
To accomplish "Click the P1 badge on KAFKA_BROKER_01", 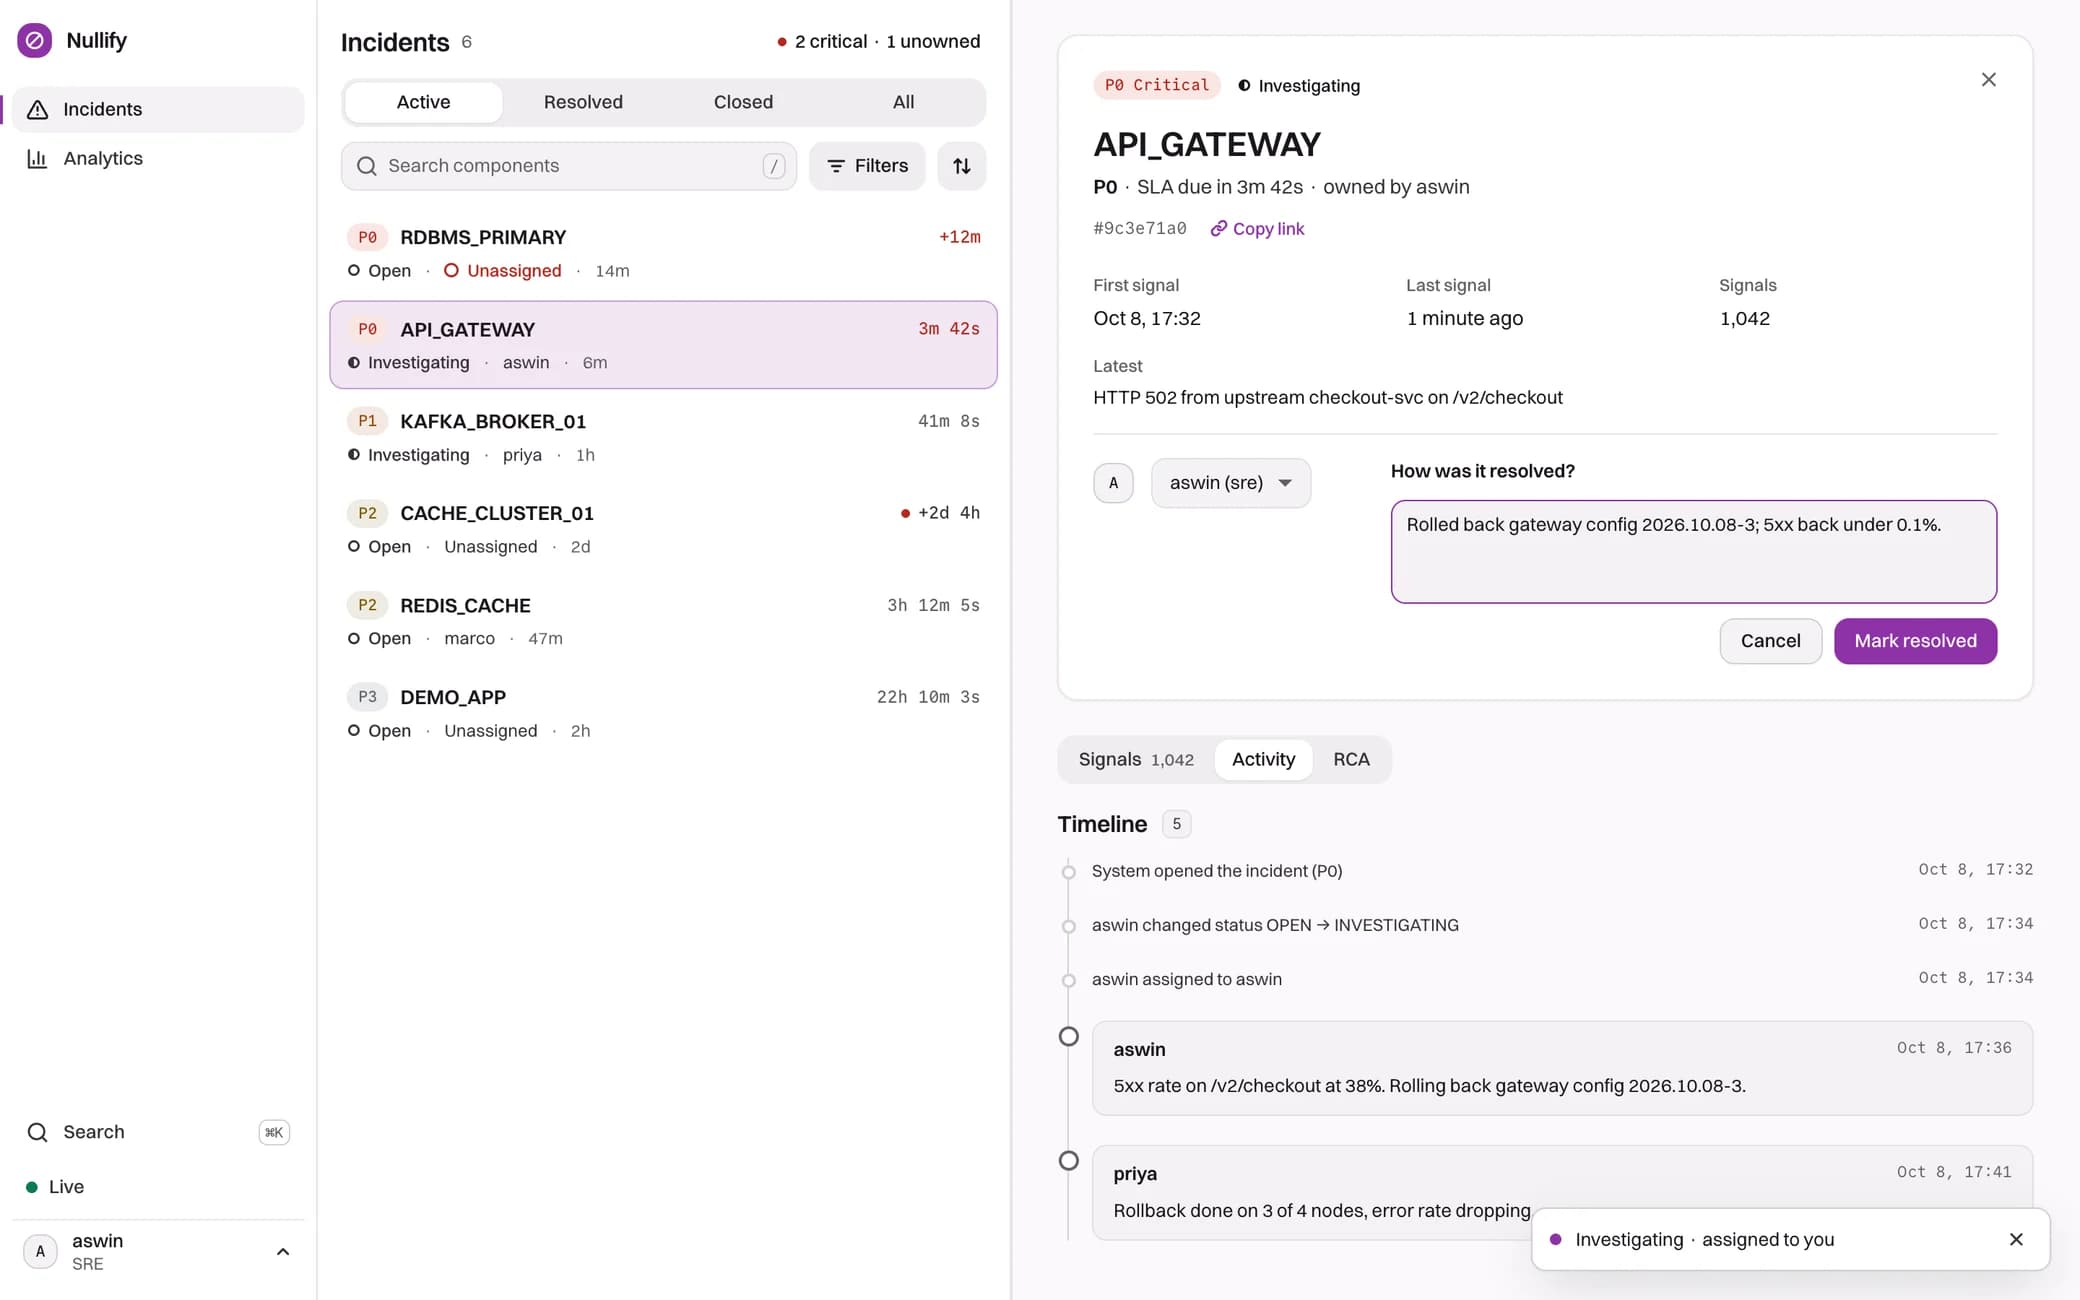I will tap(367, 421).
